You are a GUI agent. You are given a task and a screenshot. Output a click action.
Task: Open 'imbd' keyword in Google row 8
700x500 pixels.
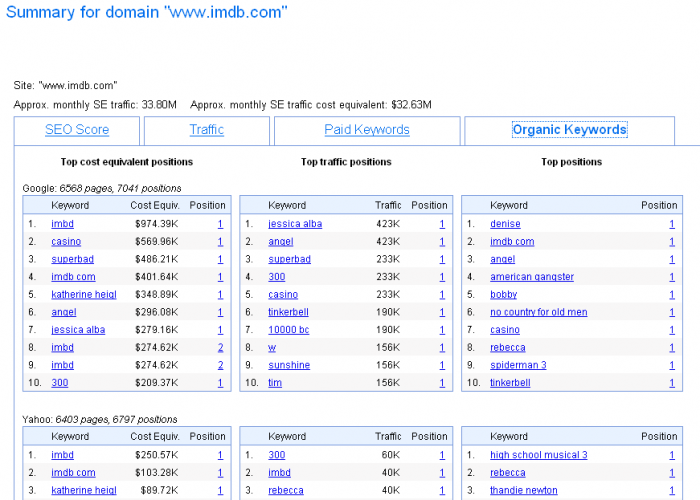[62, 347]
